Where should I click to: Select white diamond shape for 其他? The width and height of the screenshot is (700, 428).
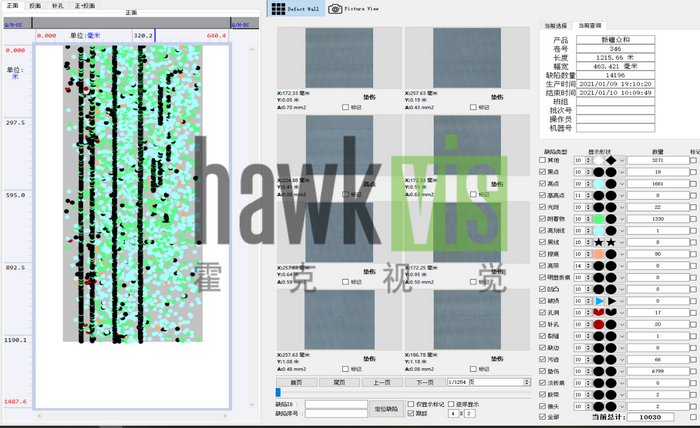click(599, 160)
